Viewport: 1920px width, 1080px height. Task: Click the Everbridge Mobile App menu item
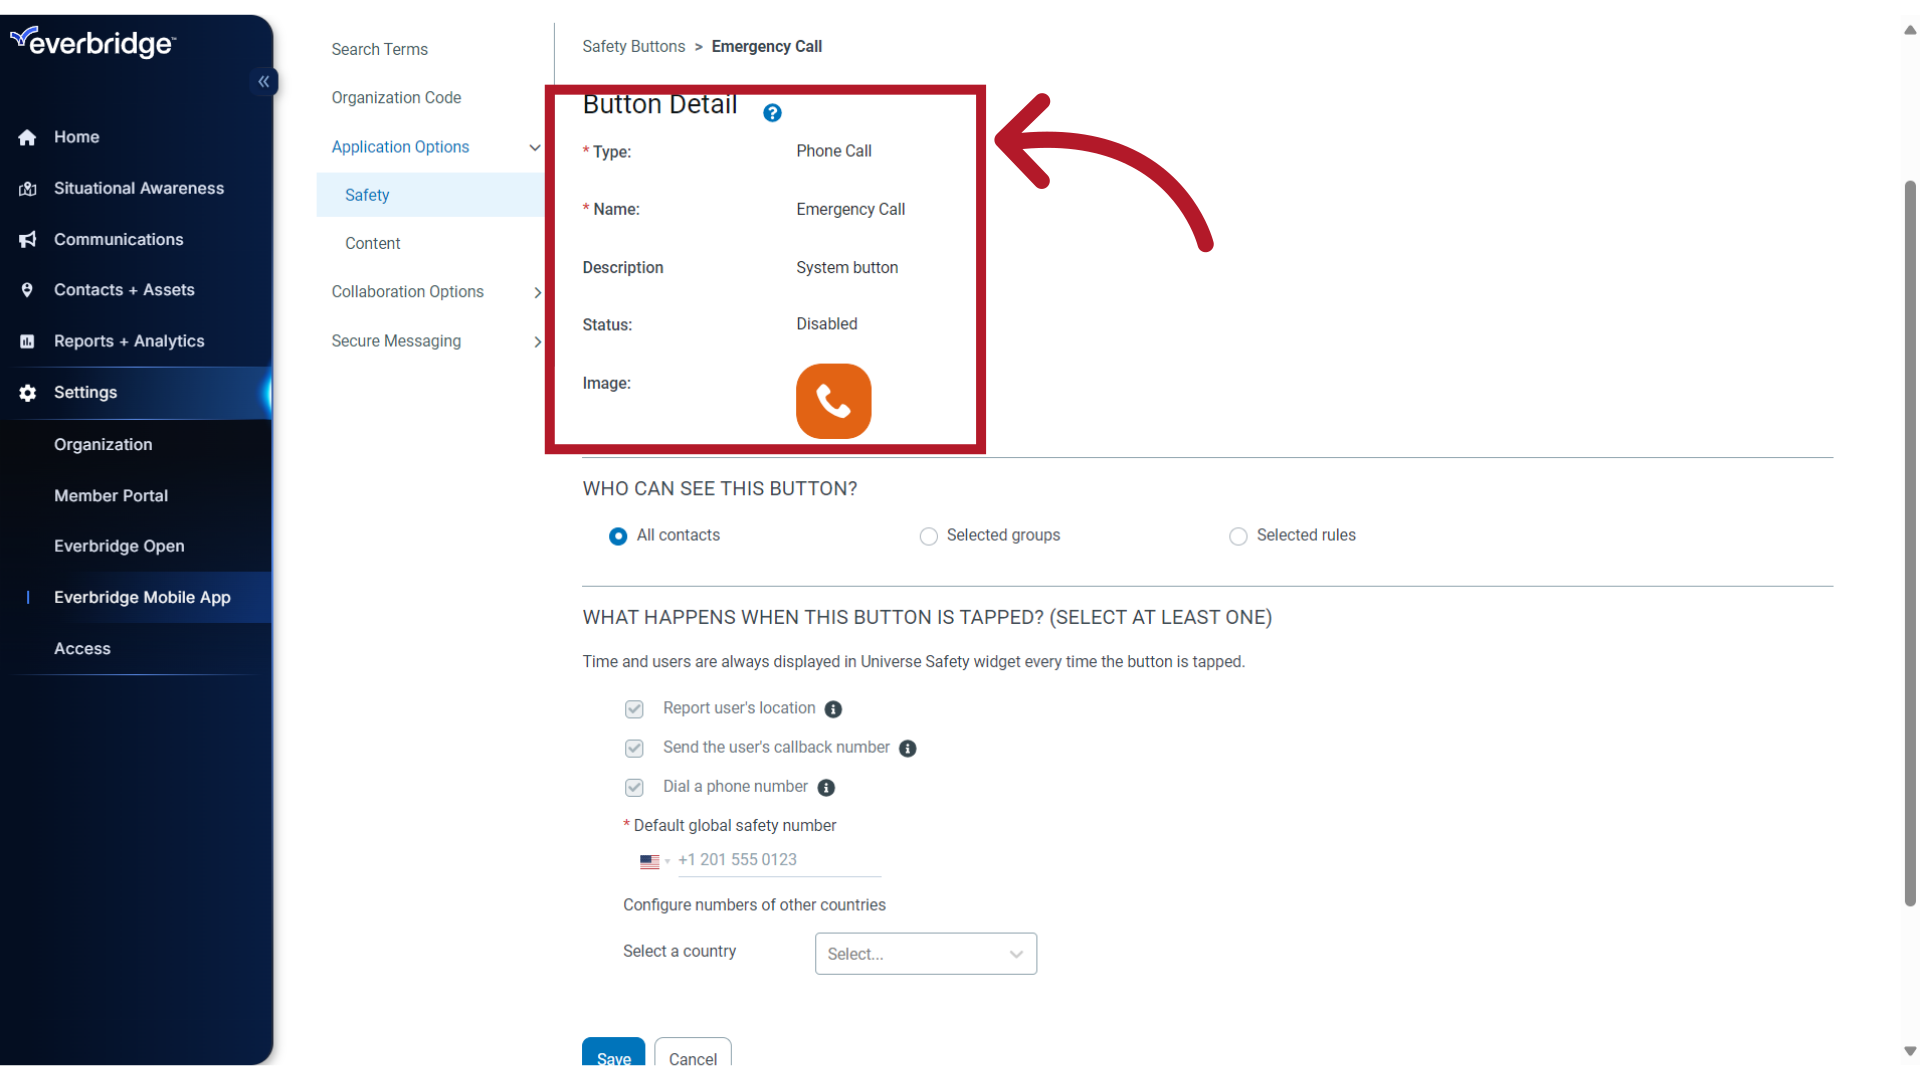tap(141, 596)
